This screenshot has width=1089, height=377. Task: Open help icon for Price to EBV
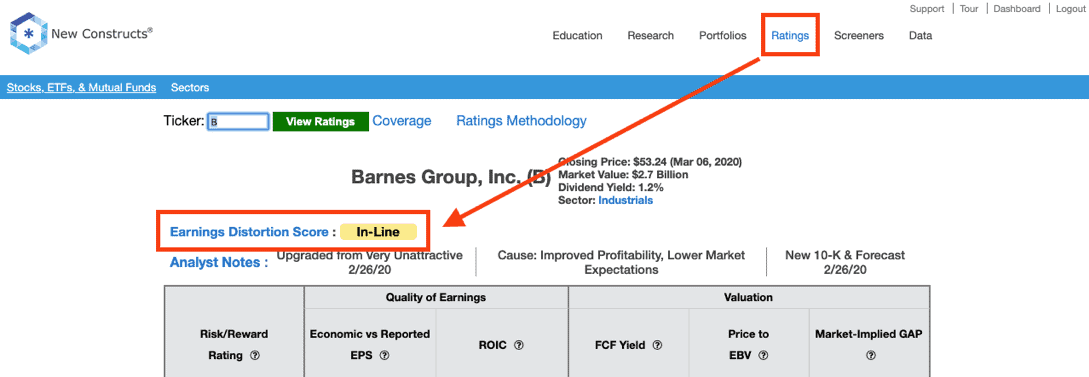pyautogui.click(x=763, y=355)
